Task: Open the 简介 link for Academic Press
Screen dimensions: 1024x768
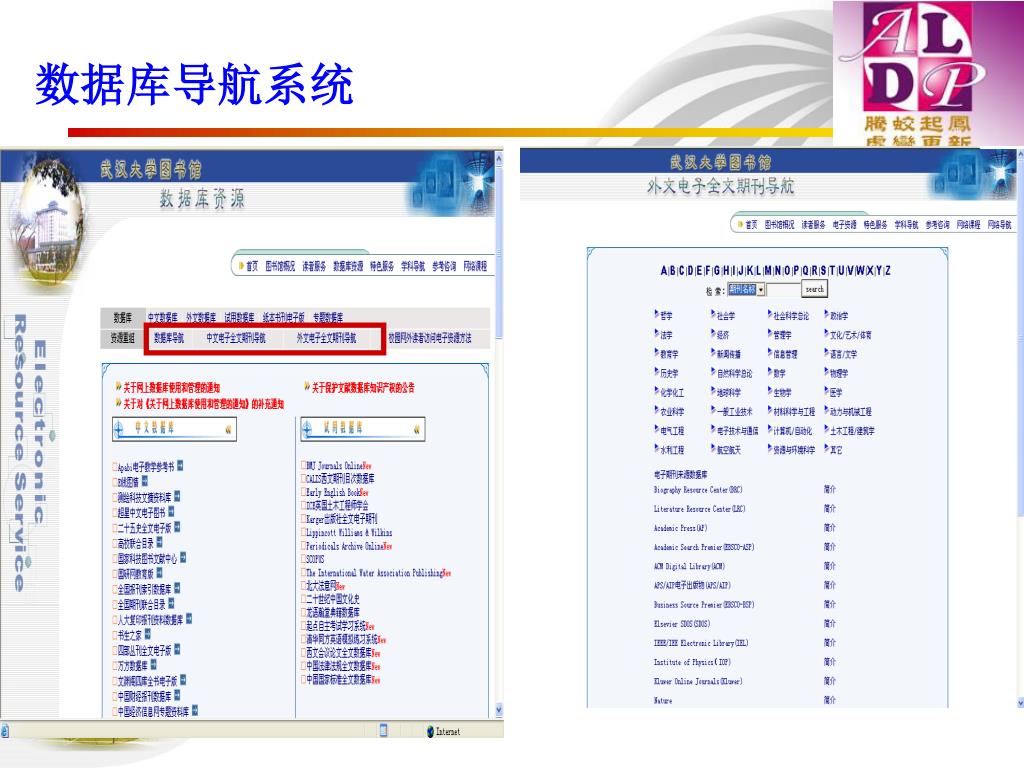Action: [x=829, y=528]
